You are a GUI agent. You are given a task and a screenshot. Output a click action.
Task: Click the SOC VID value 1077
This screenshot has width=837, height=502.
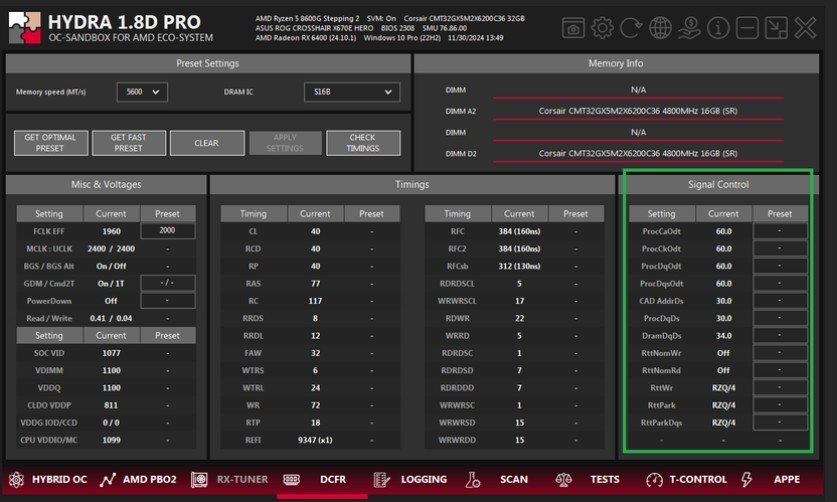pyautogui.click(x=111, y=353)
